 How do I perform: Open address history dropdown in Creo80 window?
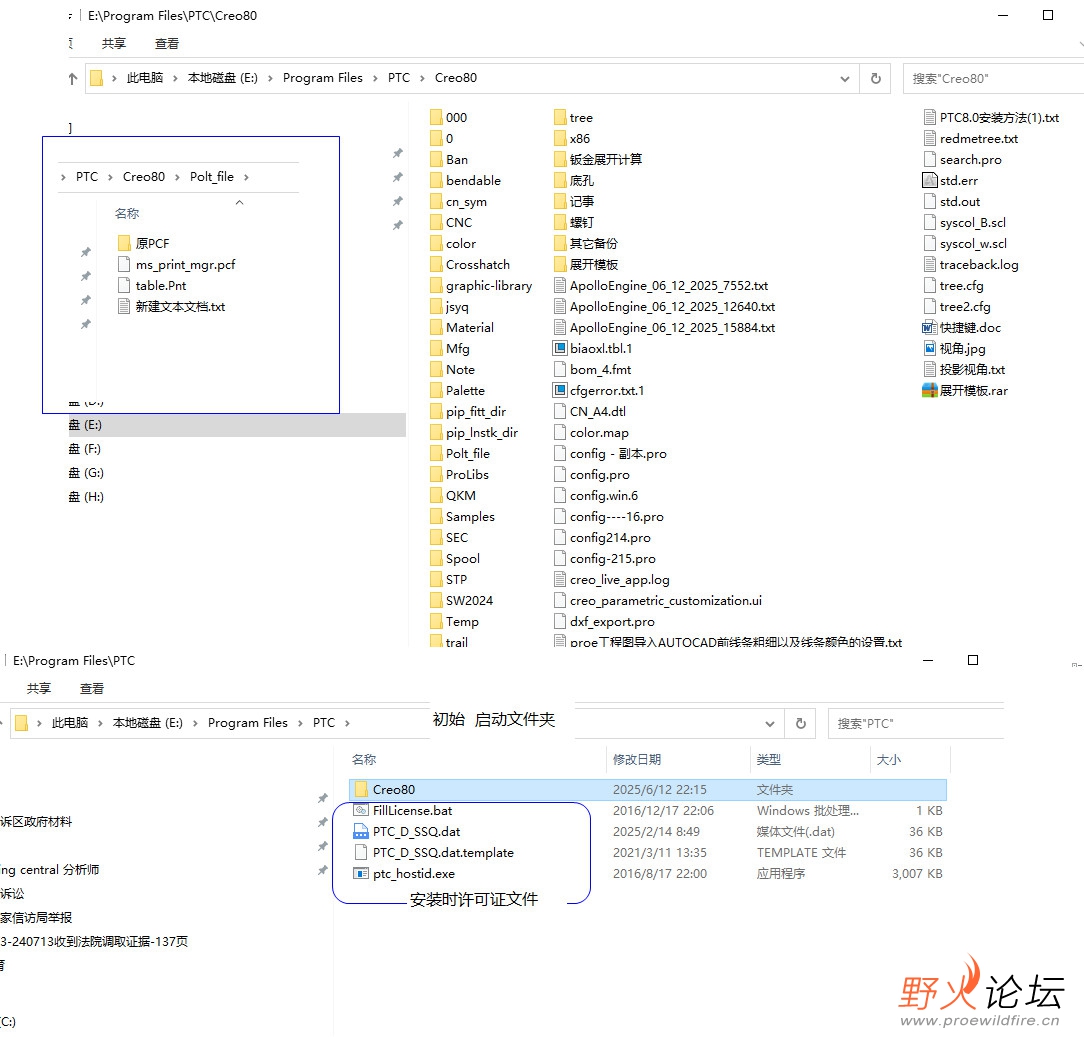point(845,79)
